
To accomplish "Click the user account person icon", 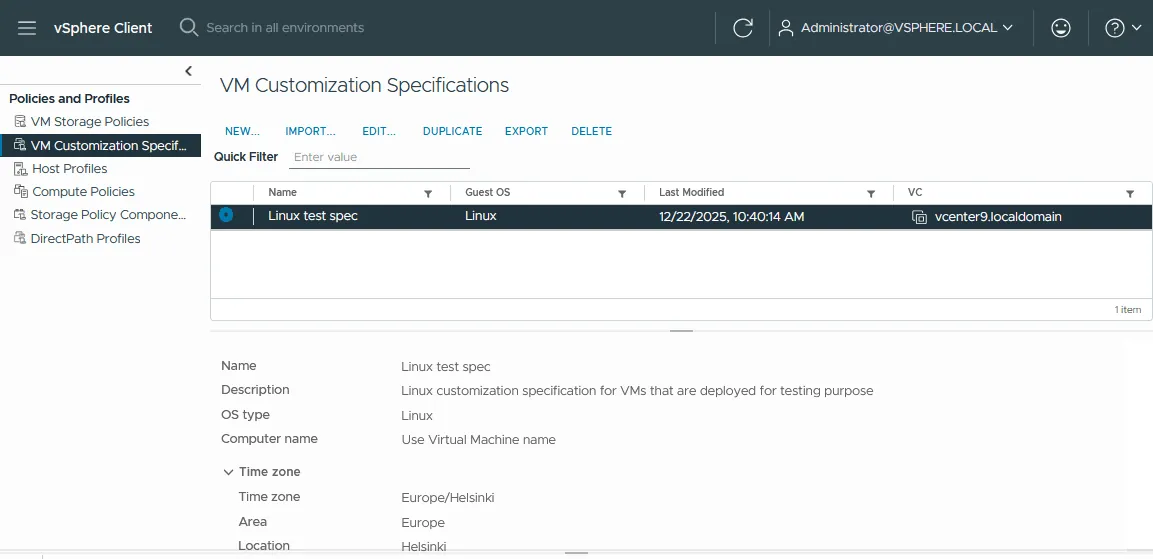I will (785, 28).
